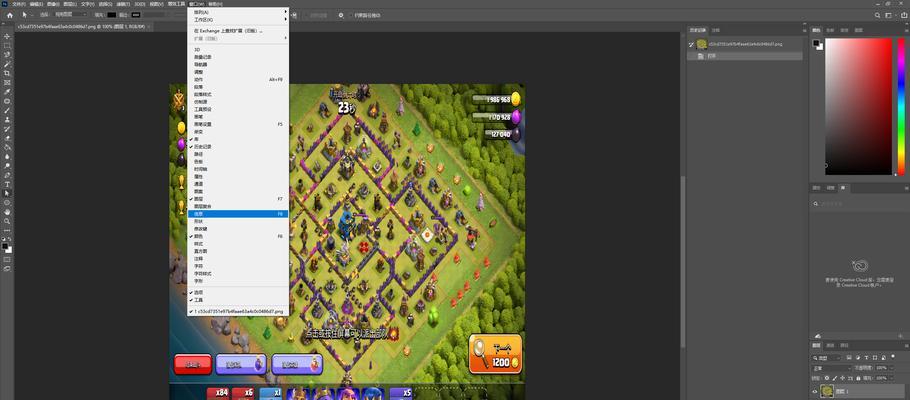This screenshot has width=910, height=400.
Task: Pick a shade in the color field
Action: pos(858,106)
